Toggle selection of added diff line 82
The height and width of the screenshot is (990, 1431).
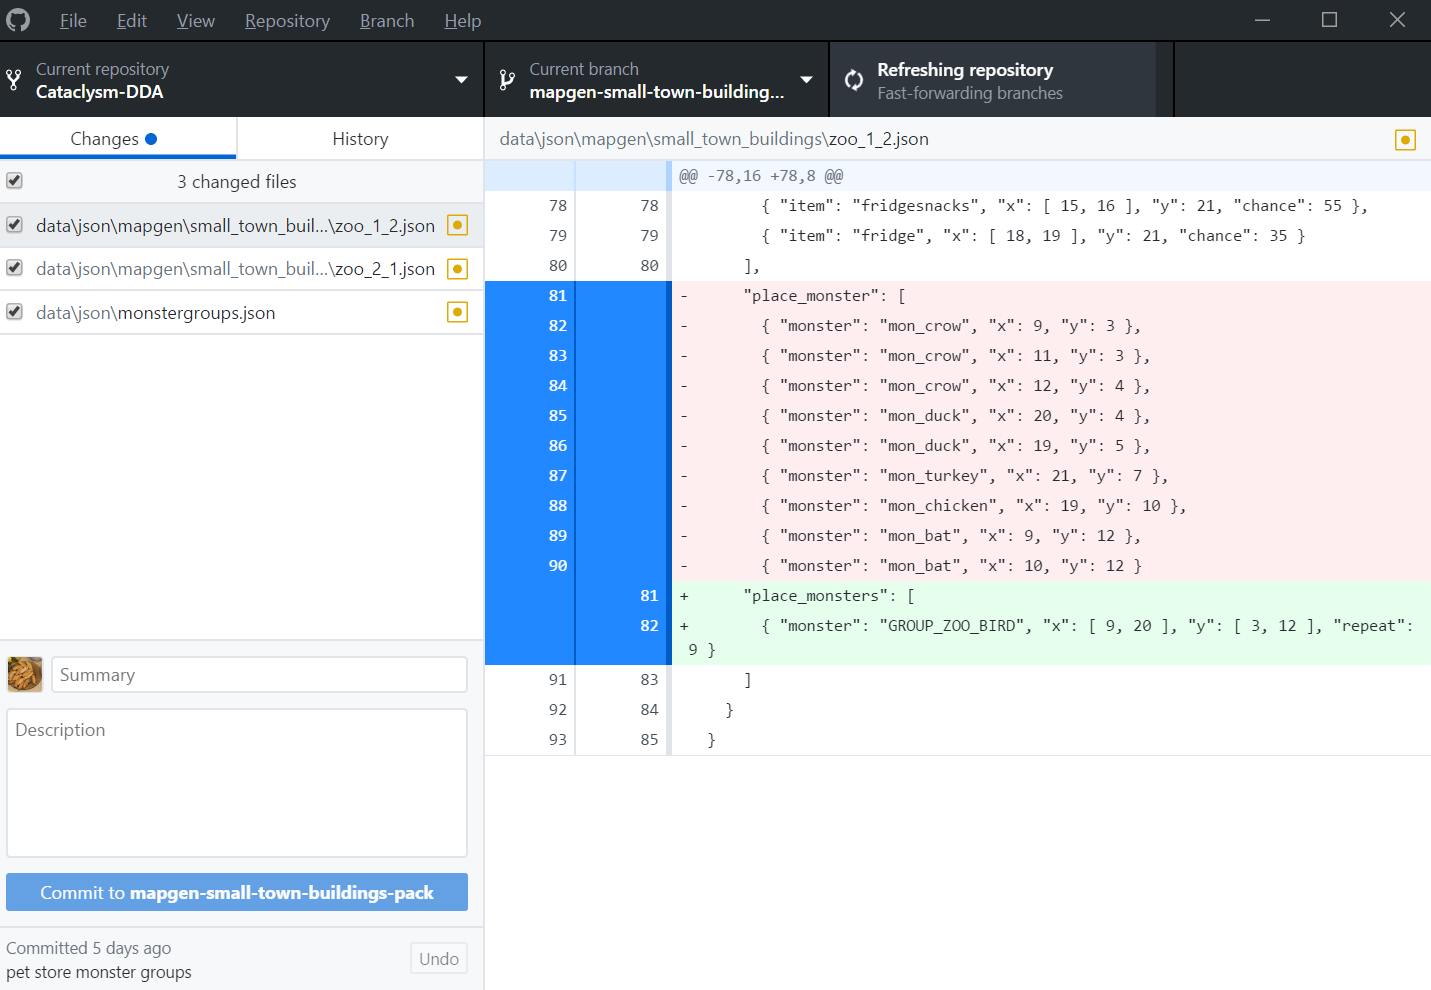(577, 638)
